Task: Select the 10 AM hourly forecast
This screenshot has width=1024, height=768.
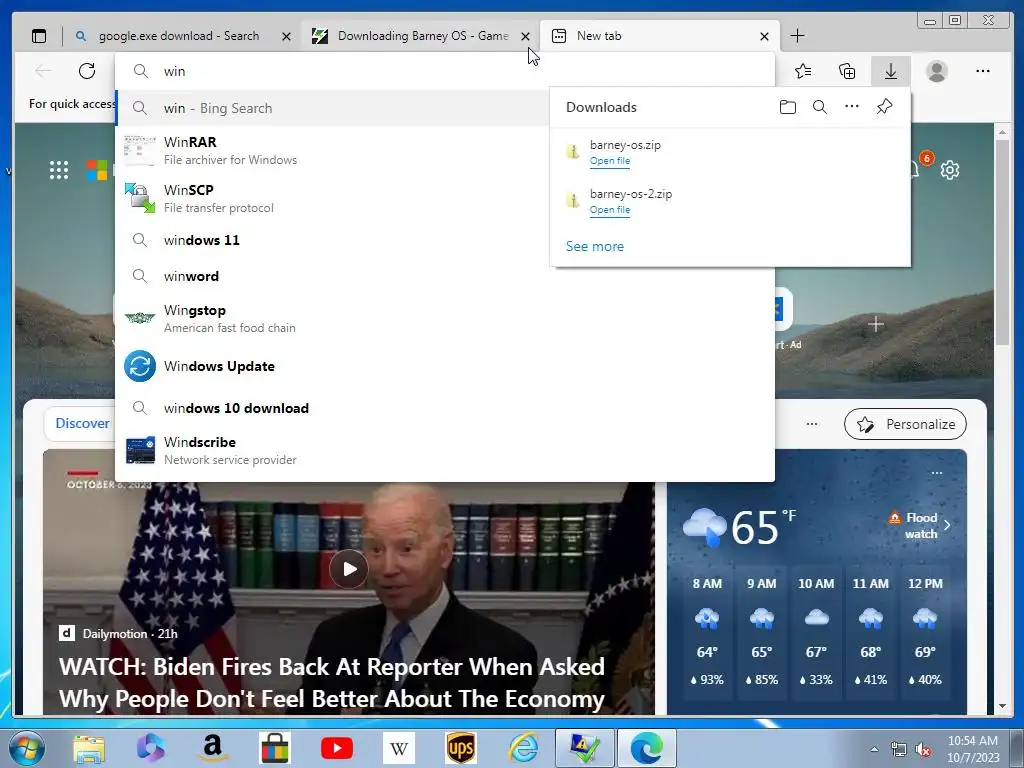Action: [816, 632]
